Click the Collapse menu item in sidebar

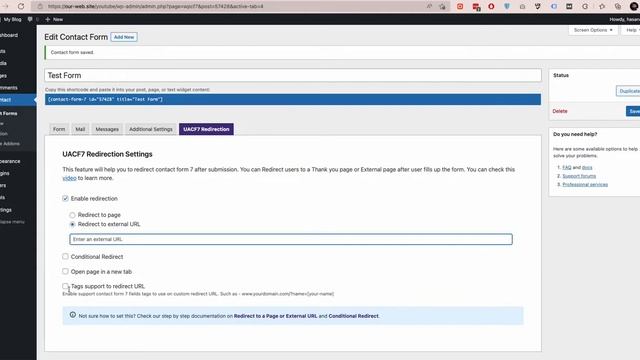tap(12, 222)
